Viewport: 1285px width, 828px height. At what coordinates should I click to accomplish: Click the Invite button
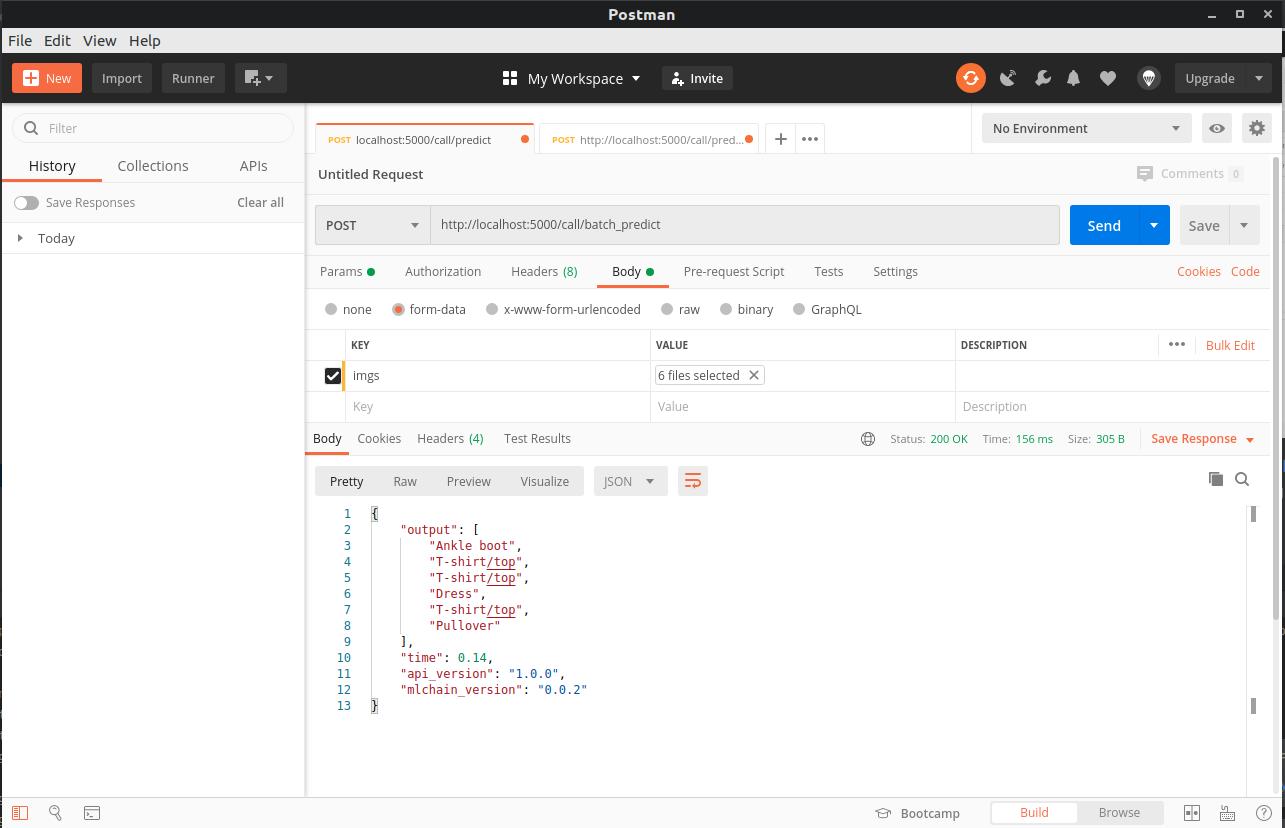click(697, 78)
